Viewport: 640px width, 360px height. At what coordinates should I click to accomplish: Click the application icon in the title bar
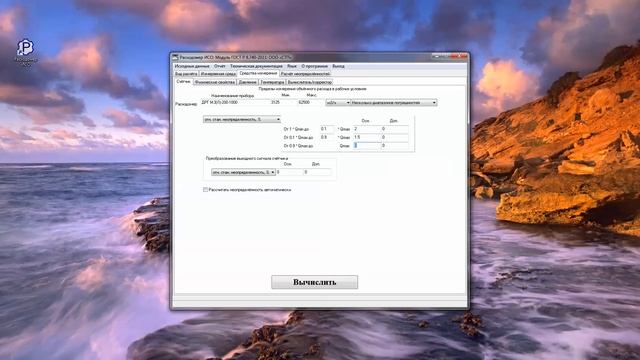click(x=176, y=57)
